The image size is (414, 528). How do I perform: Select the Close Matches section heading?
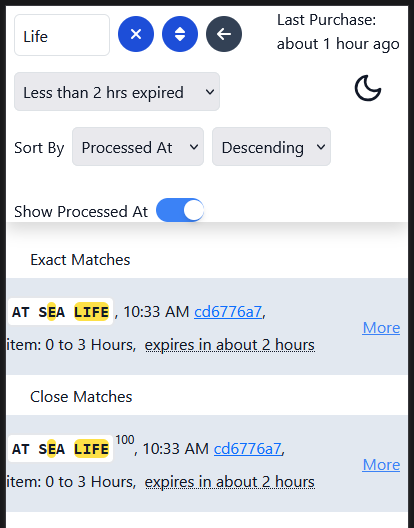[x=81, y=397]
